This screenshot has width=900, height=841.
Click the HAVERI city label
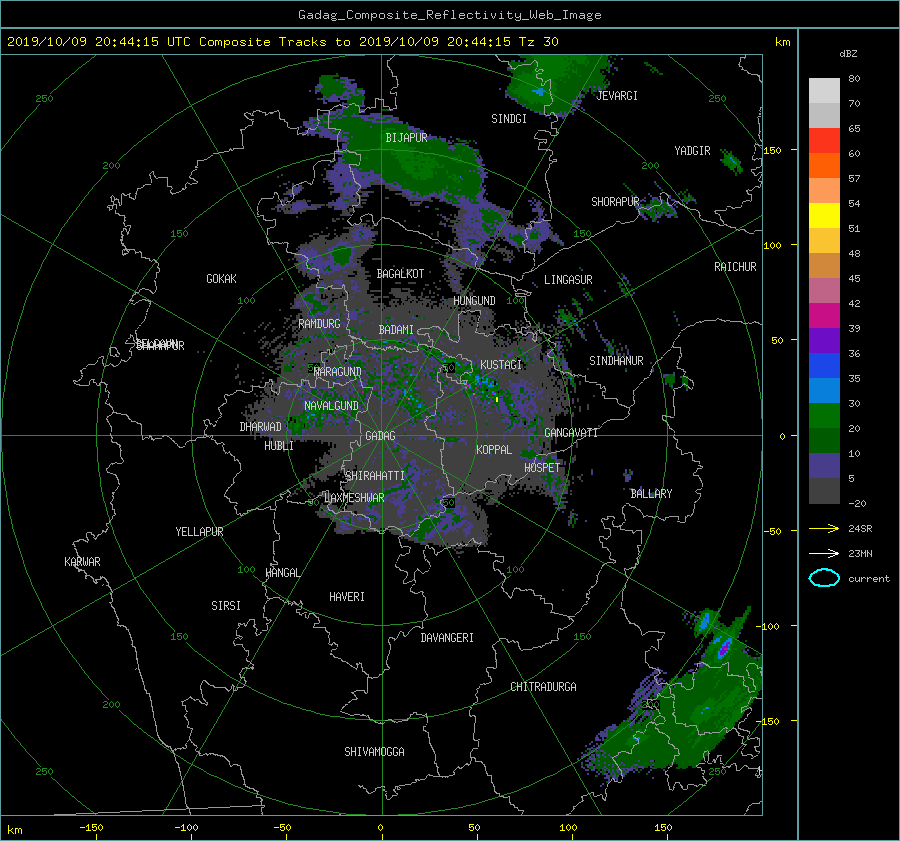347,597
